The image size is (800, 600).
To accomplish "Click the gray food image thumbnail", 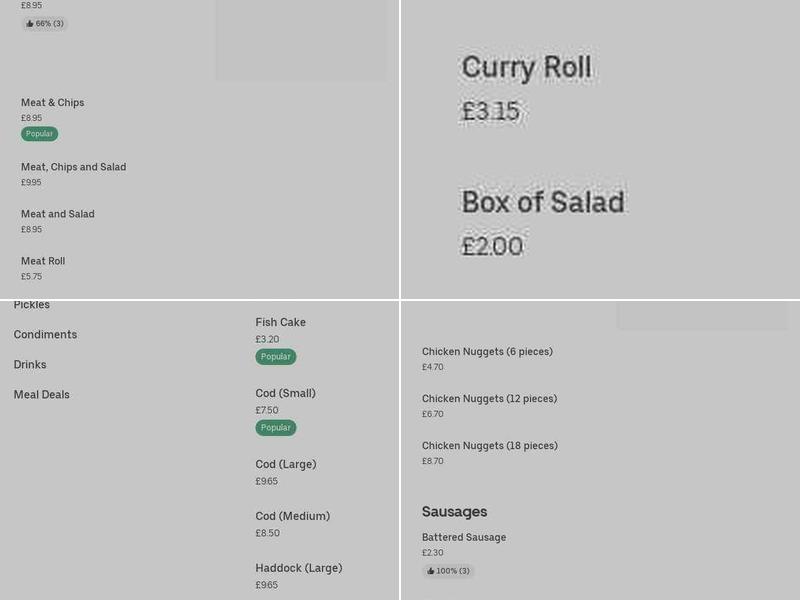I will (x=300, y=42).
